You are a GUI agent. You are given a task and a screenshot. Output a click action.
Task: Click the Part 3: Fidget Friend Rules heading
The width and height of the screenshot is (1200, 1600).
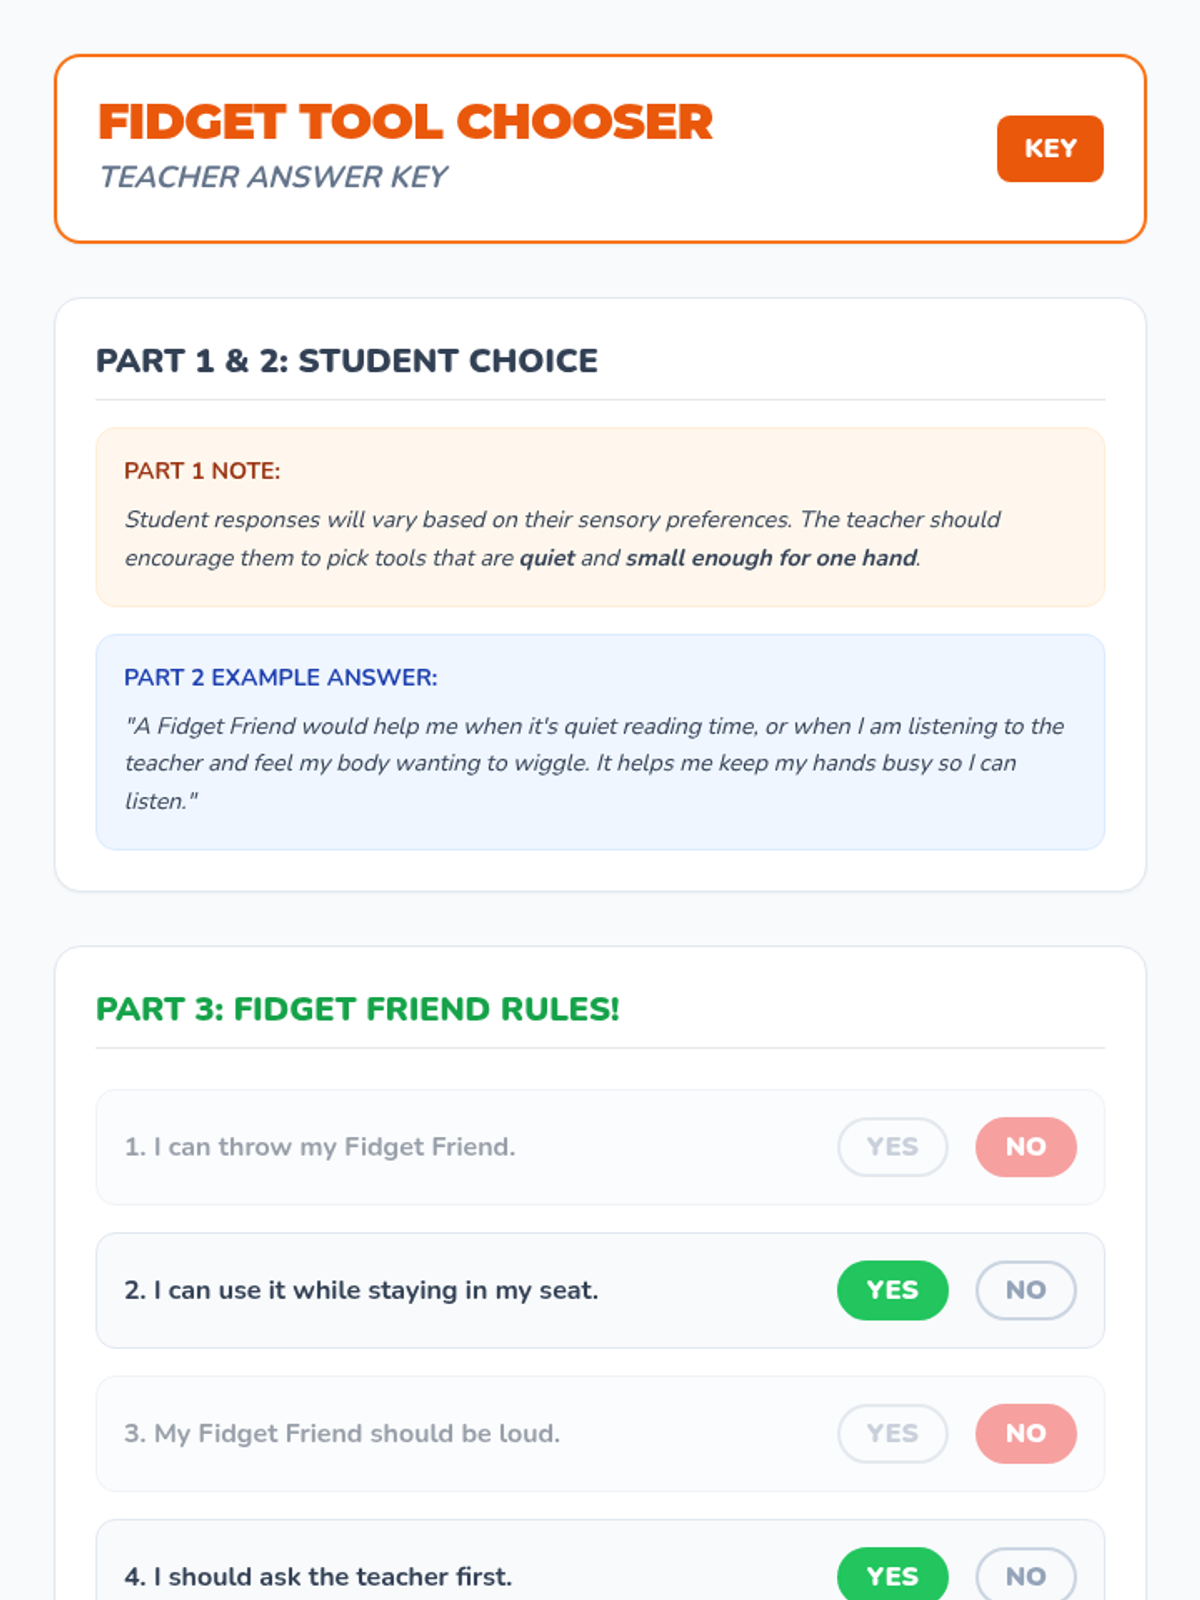(x=357, y=1009)
